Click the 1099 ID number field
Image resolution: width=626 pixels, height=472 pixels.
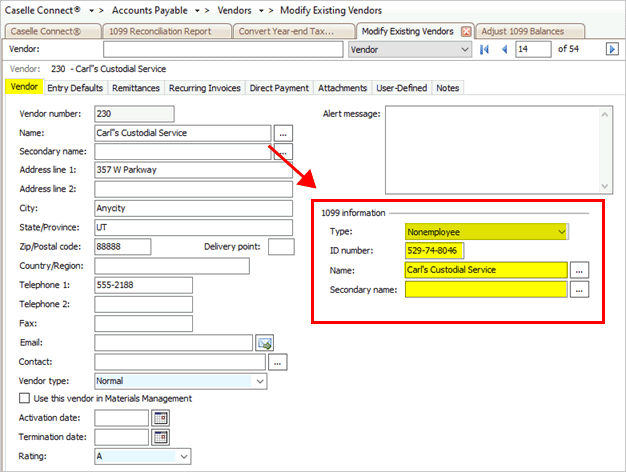(x=434, y=251)
